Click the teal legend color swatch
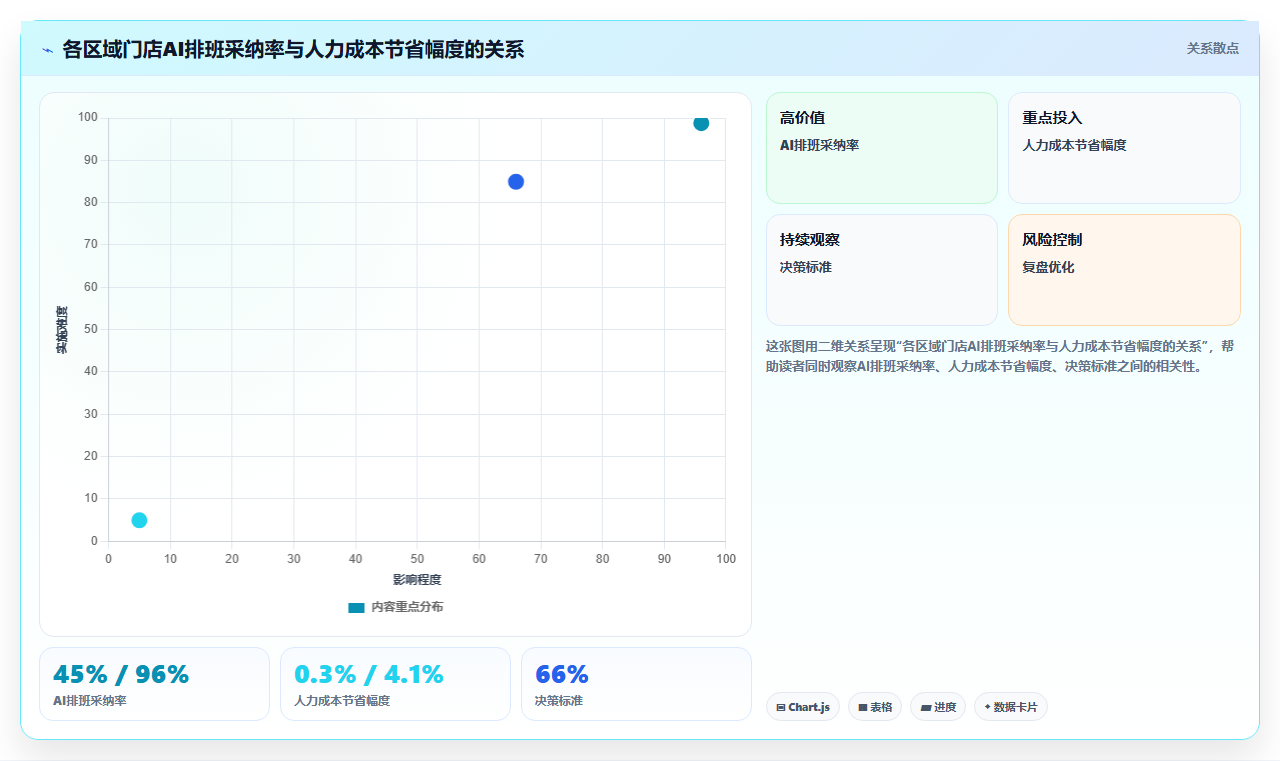This screenshot has height=761, width=1280. (x=356, y=608)
